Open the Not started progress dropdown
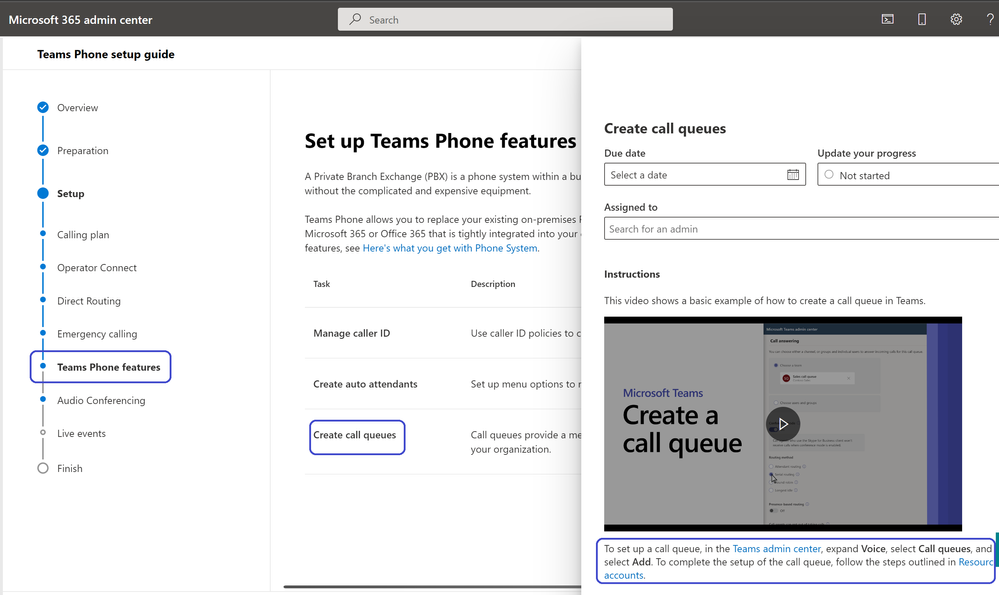 click(908, 175)
